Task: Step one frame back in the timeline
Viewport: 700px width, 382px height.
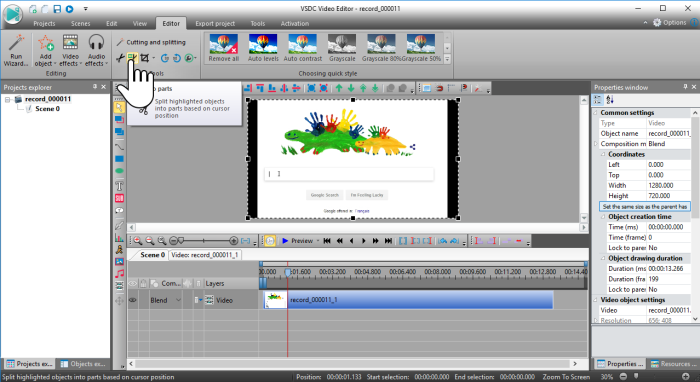Action: pyautogui.click(x=351, y=241)
